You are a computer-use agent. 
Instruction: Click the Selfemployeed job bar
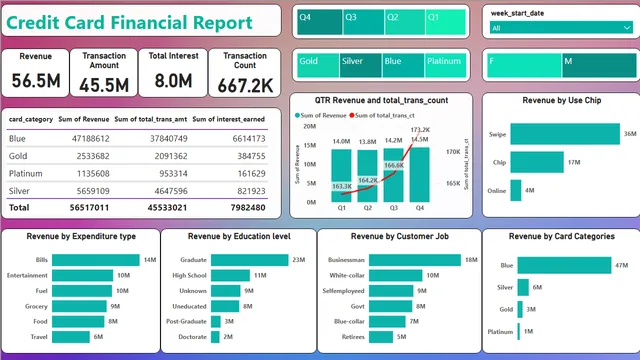pyautogui.click(x=391, y=291)
